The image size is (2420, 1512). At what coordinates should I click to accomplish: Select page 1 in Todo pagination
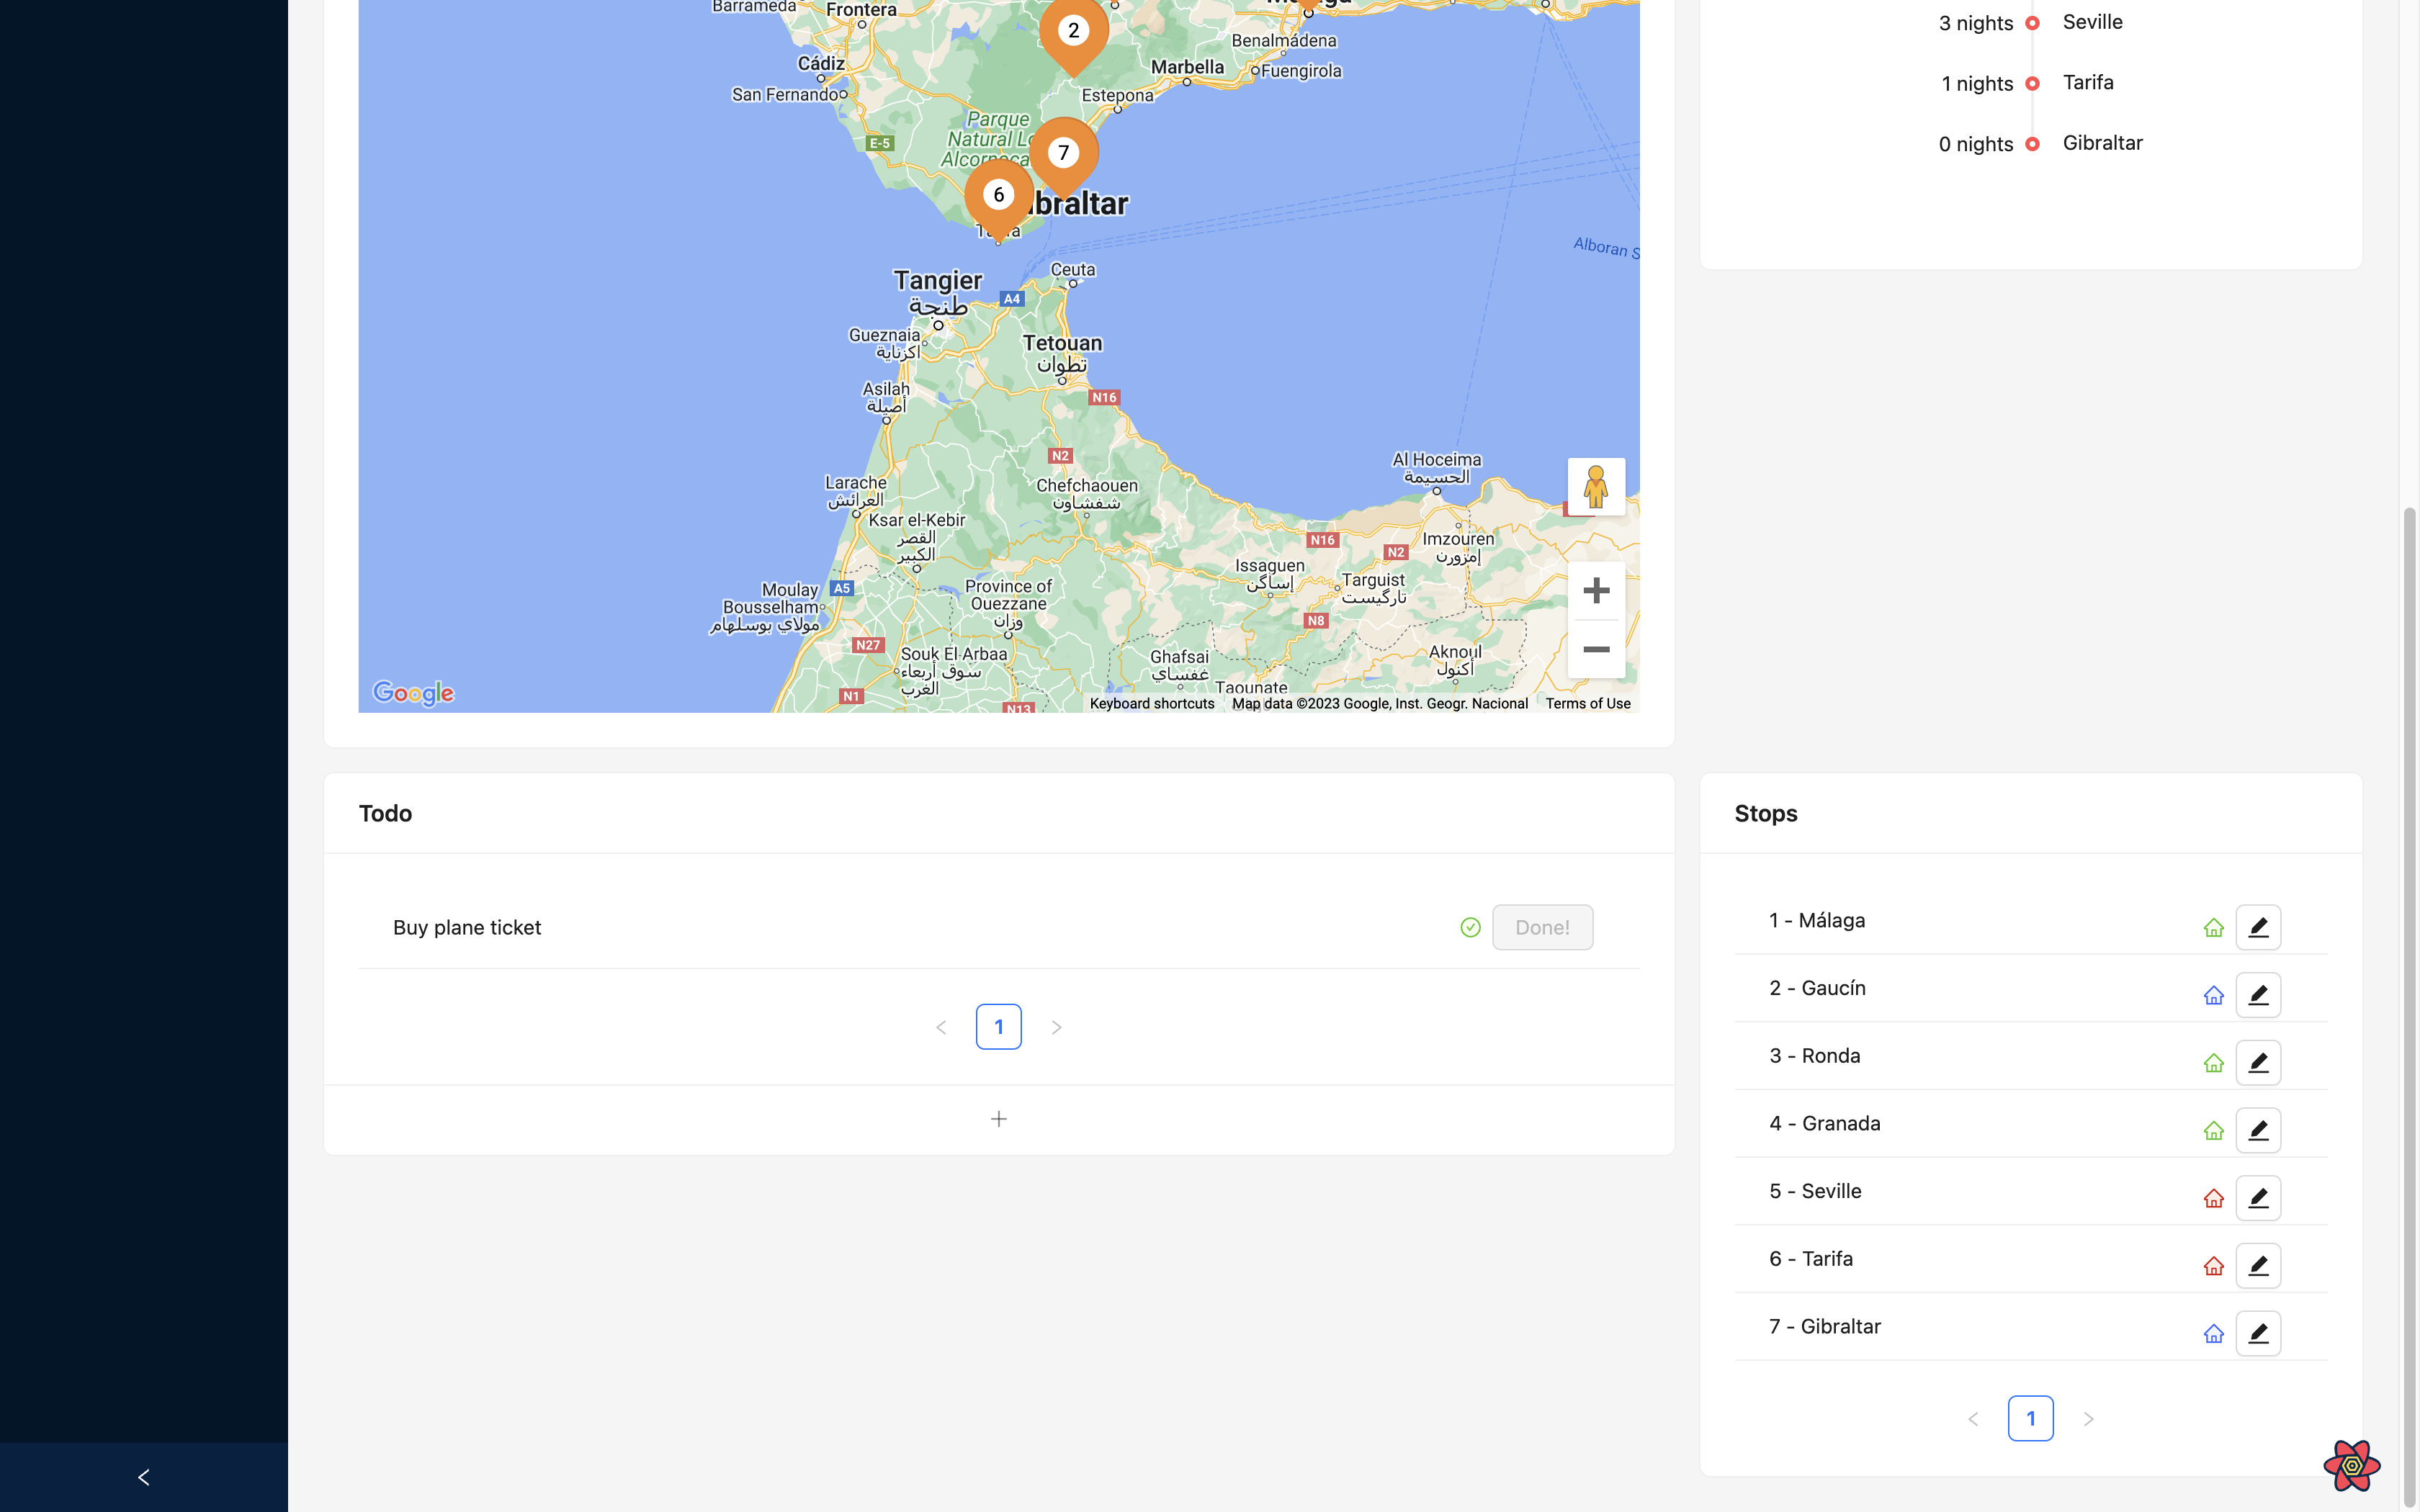998,1027
